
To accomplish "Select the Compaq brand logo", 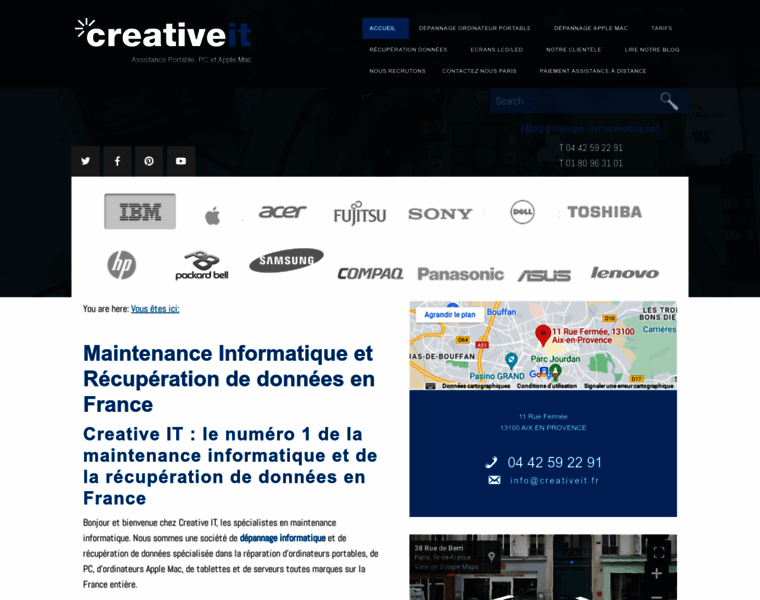I will tap(370, 274).
